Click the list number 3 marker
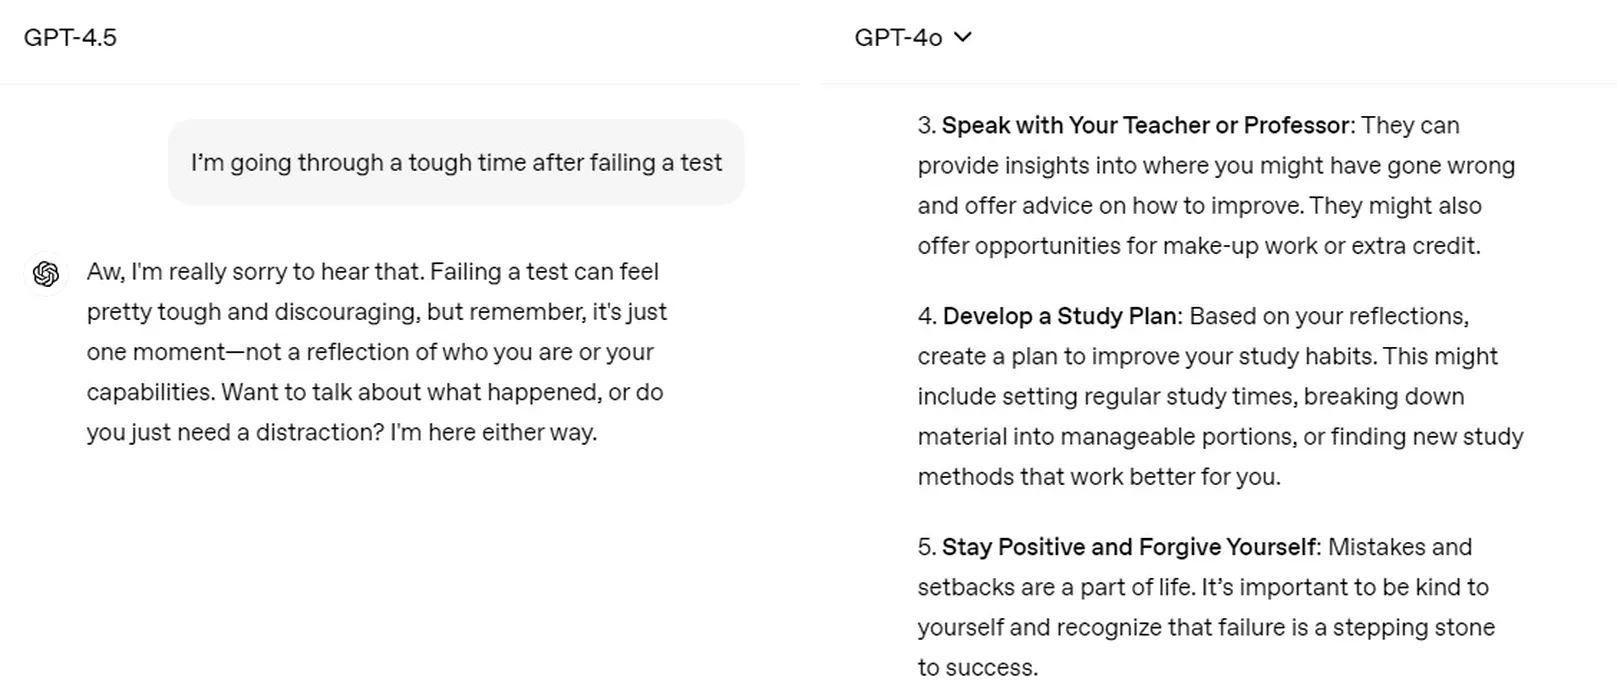Viewport: 1617px width, 700px height. click(927, 125)
